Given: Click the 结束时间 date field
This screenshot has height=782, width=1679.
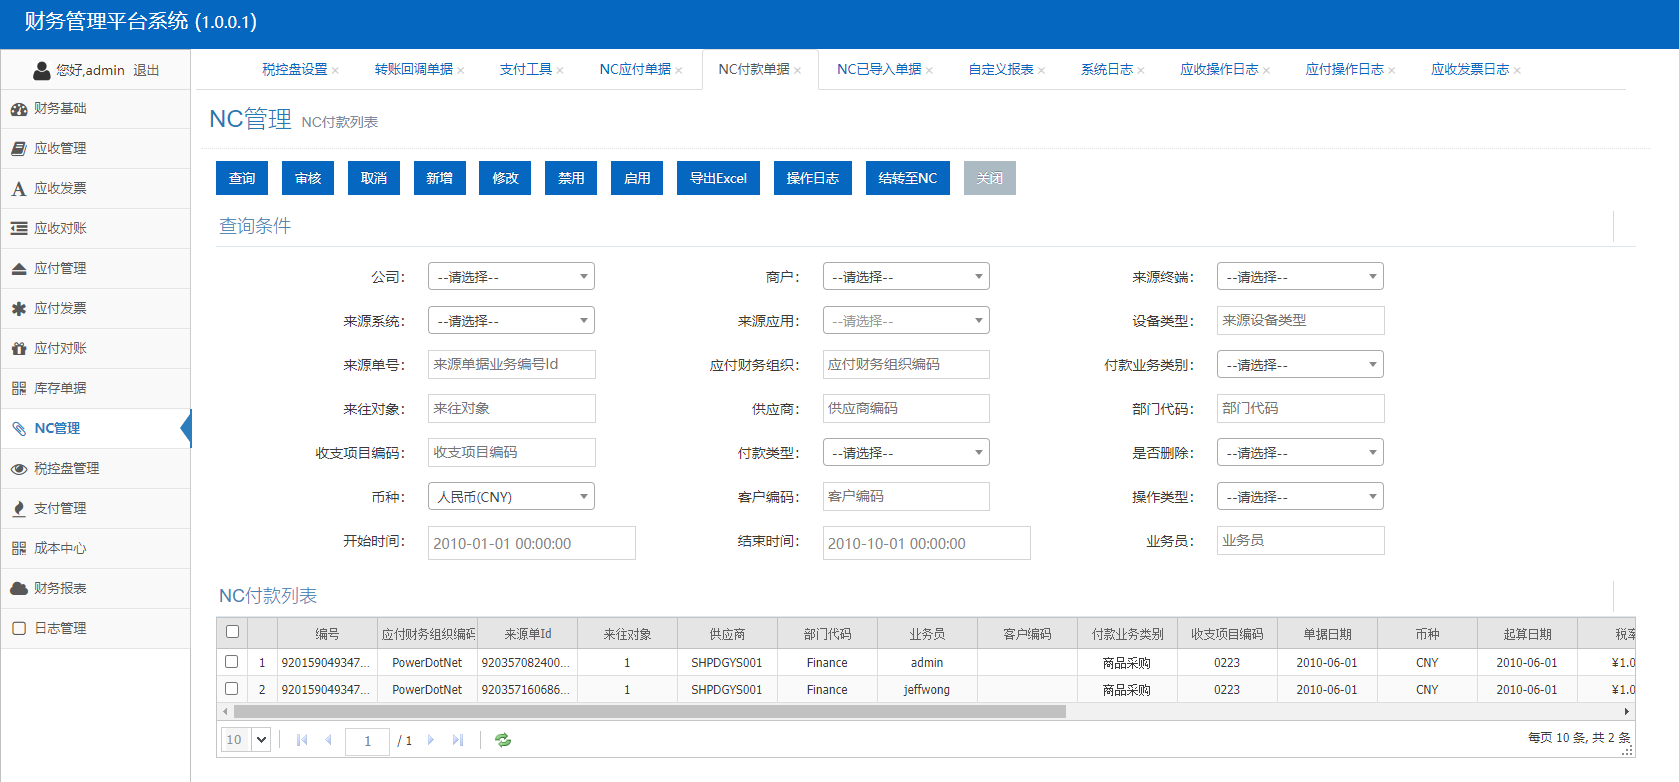Looking at the screenshot, I should click(x=926, y=543).
